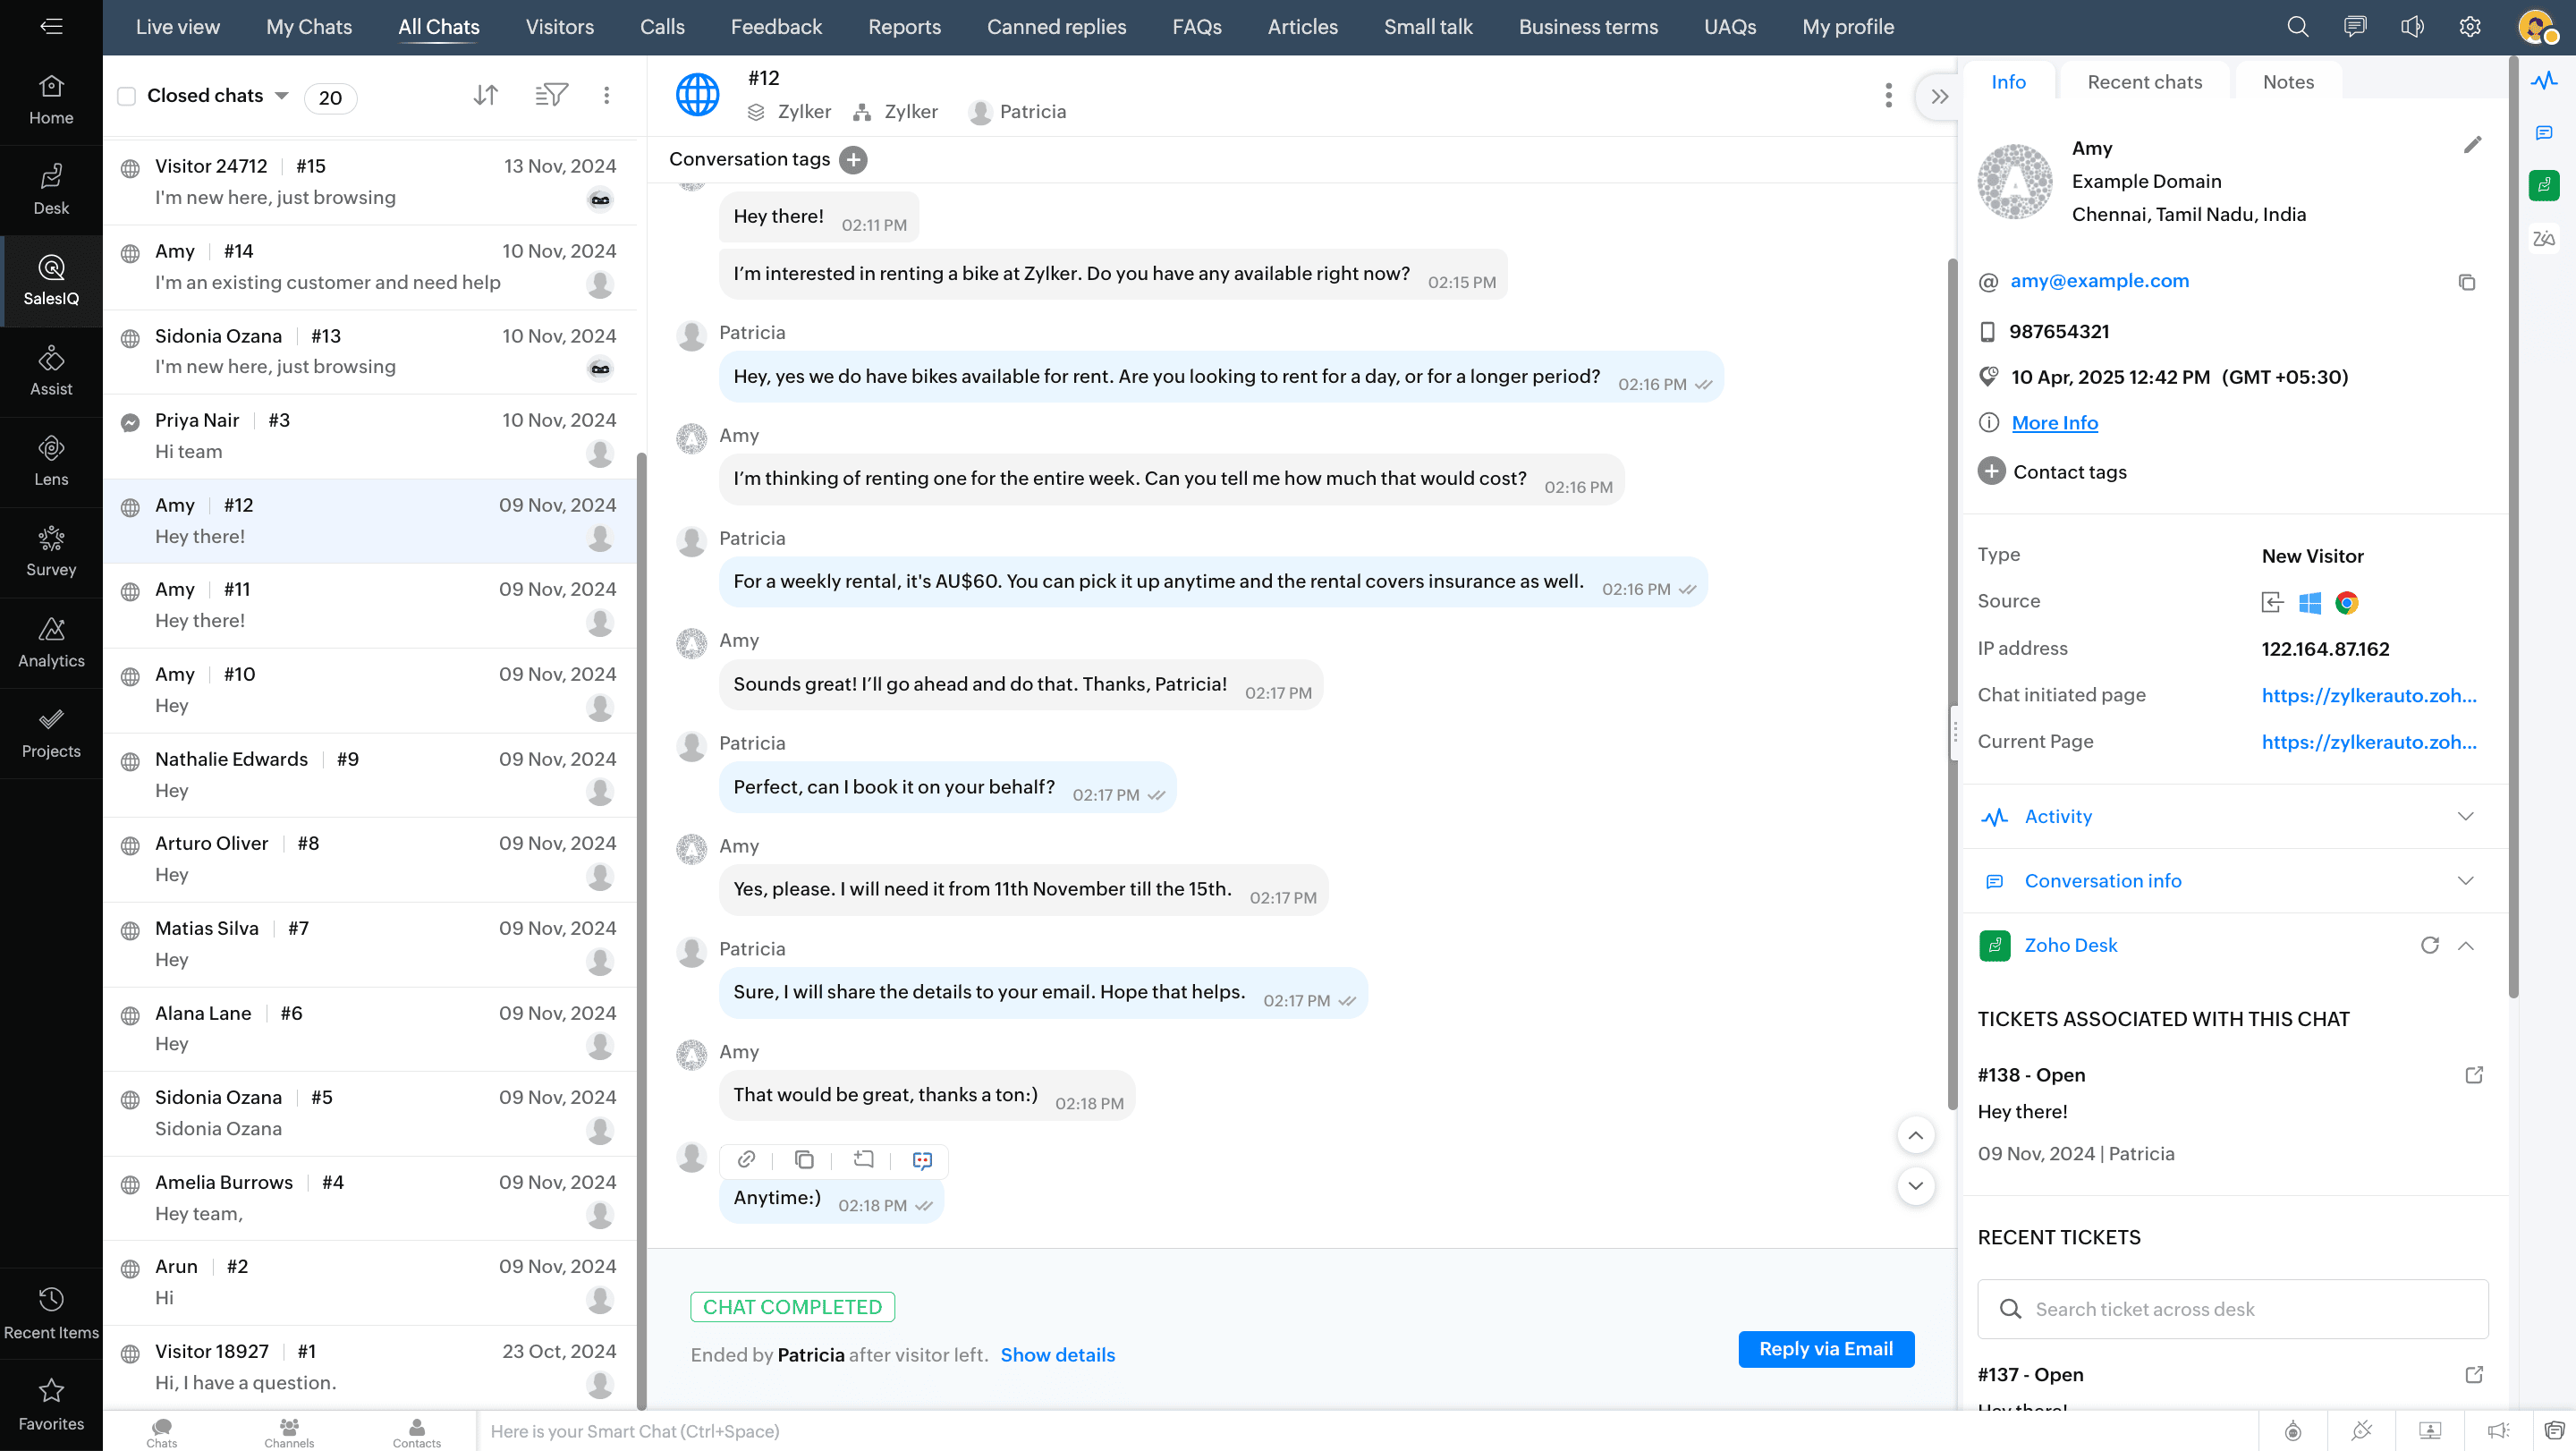Collapse the right info panel arrow
Screen dimensions: 2576x1451
pyautogui.click(x=1939, y=97)
